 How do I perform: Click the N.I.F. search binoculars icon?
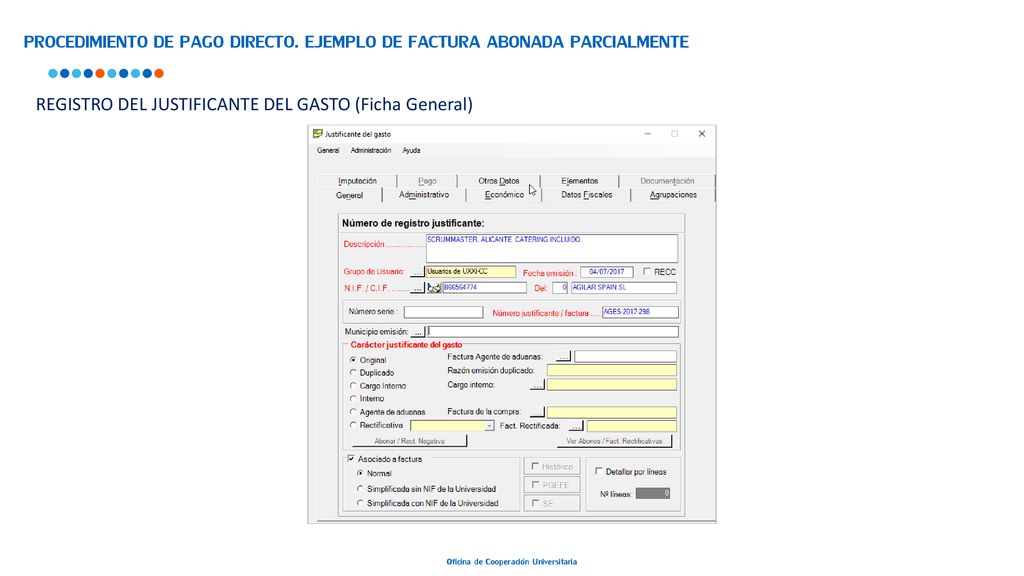434,287
